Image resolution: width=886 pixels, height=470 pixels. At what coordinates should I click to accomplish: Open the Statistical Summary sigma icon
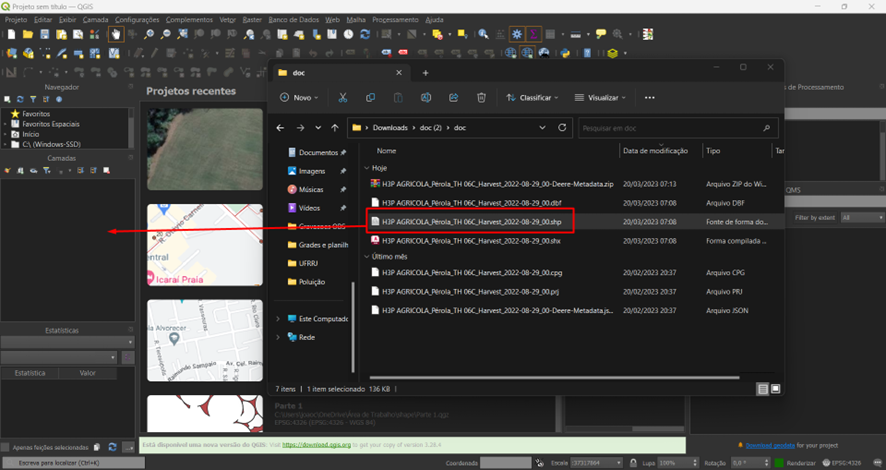[x=533, y=34]
